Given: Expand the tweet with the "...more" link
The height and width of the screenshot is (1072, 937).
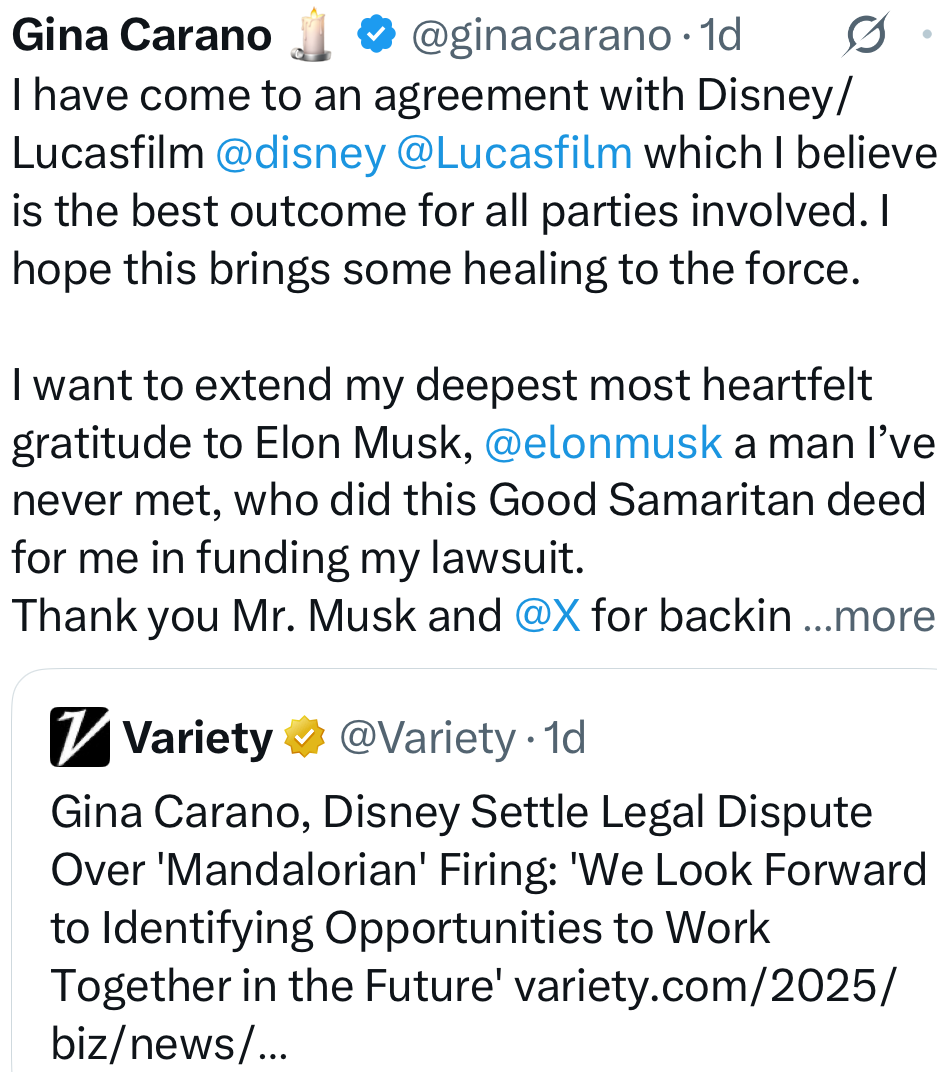Looking at the screenshot, I should point(870,616).
